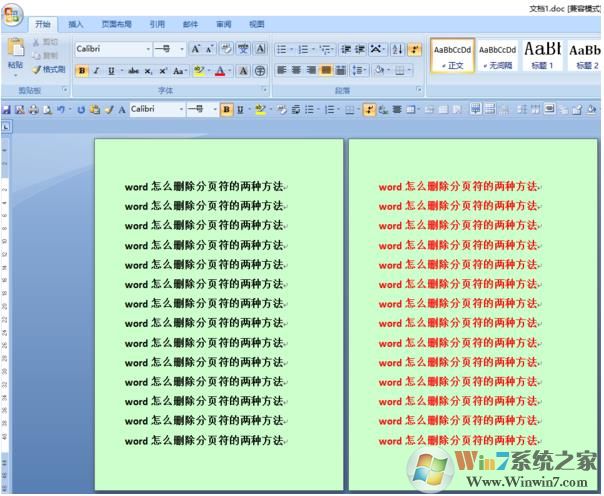604x496 pixels.
Task: Open the paragraph shading paint bucket
Action: [381, 70]
